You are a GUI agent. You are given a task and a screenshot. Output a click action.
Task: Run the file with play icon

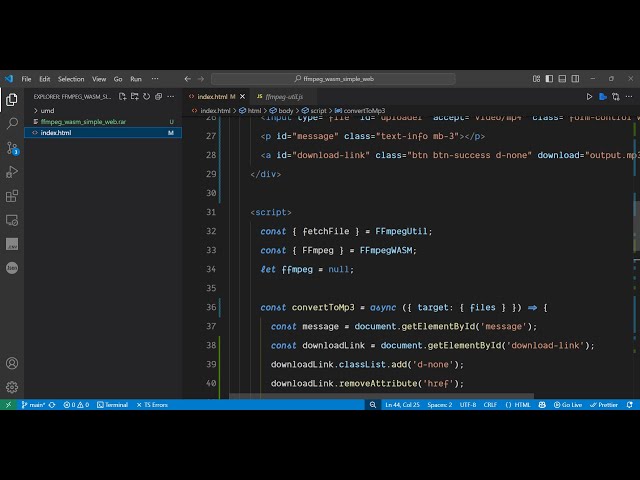[589, 97]
